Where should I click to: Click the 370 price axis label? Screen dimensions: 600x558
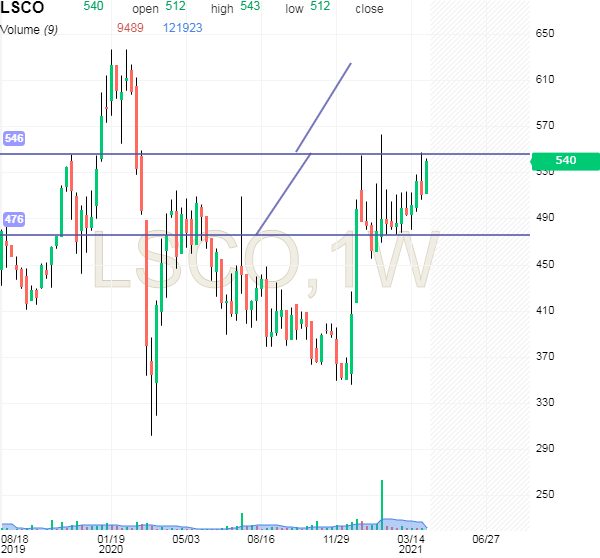[545, 356]
